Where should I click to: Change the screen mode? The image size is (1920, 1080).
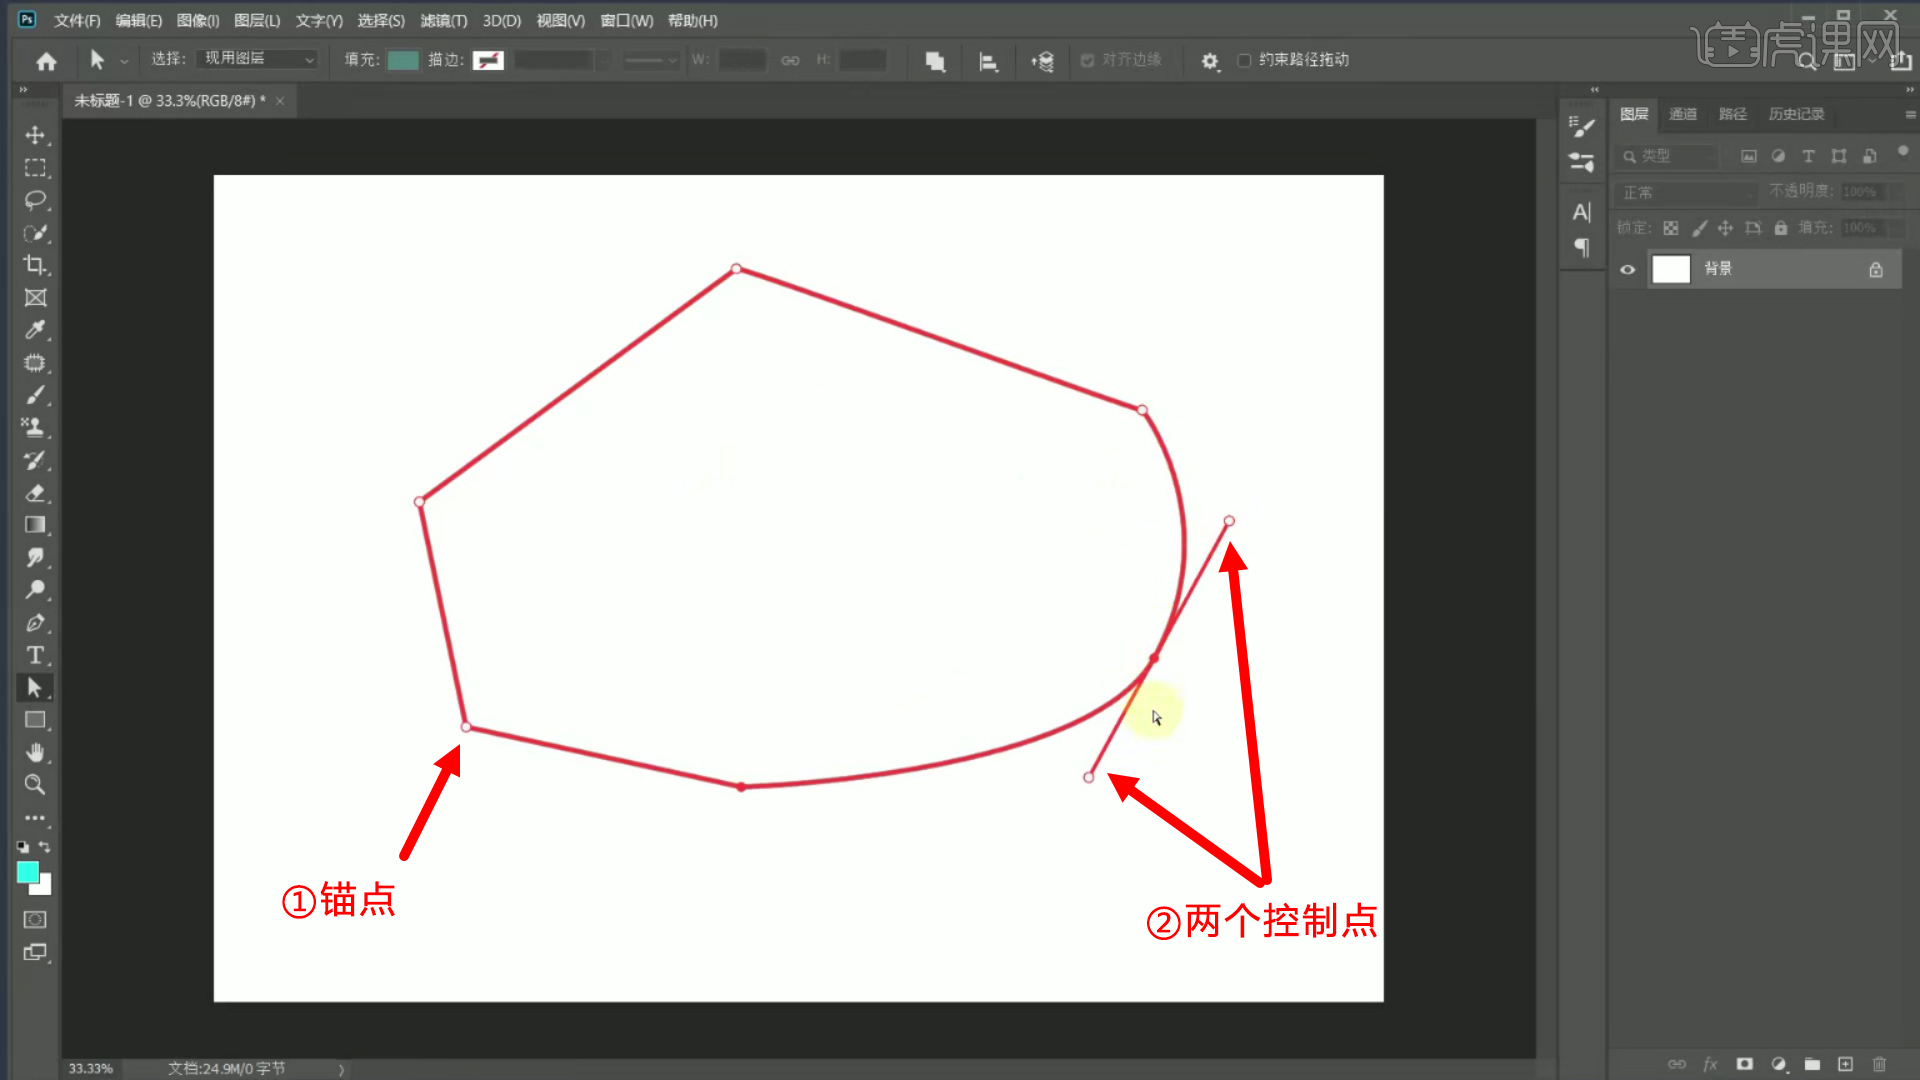click(x=35, y=953)
